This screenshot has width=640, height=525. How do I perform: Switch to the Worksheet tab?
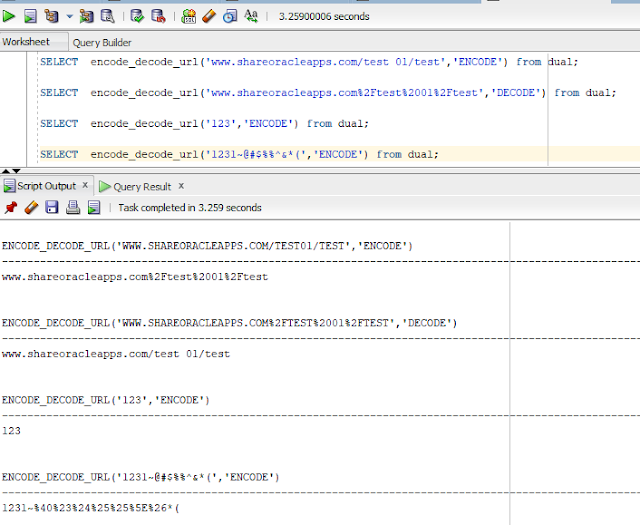point(26,42)
